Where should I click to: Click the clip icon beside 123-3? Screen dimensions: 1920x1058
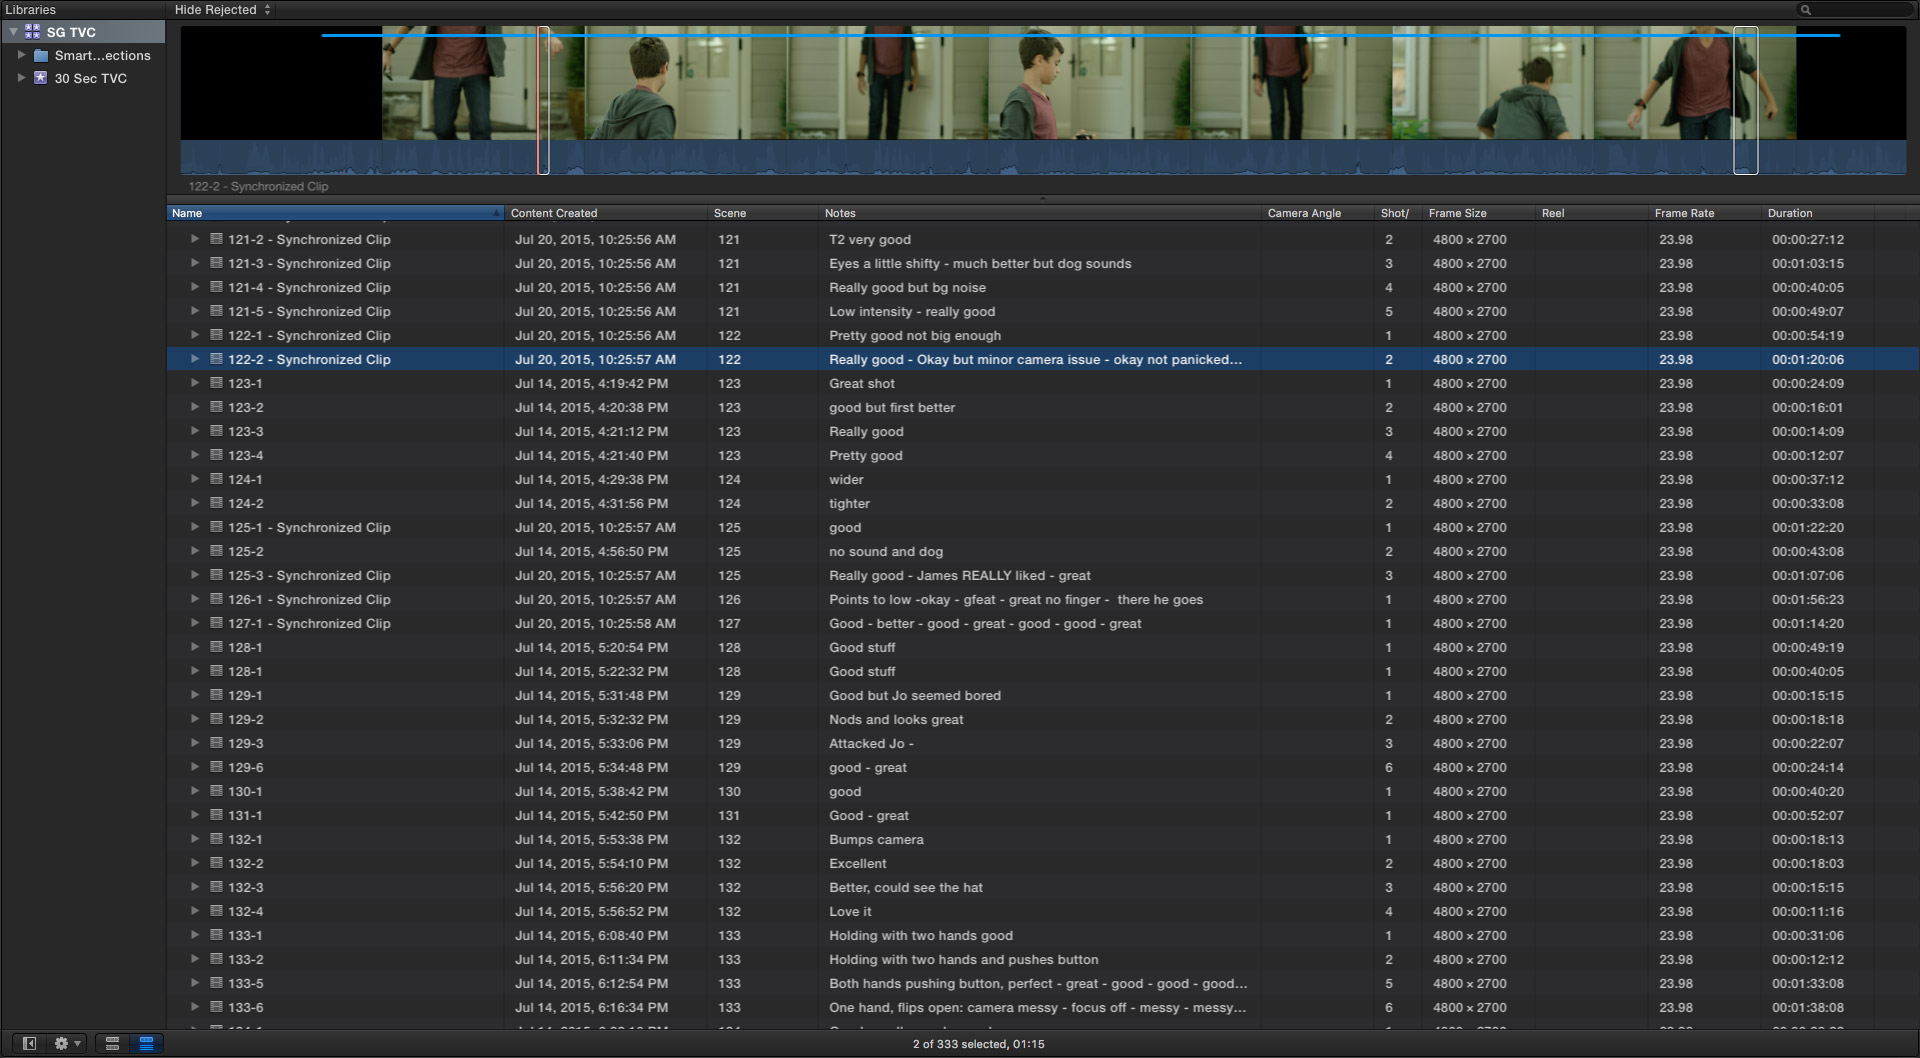216,431
